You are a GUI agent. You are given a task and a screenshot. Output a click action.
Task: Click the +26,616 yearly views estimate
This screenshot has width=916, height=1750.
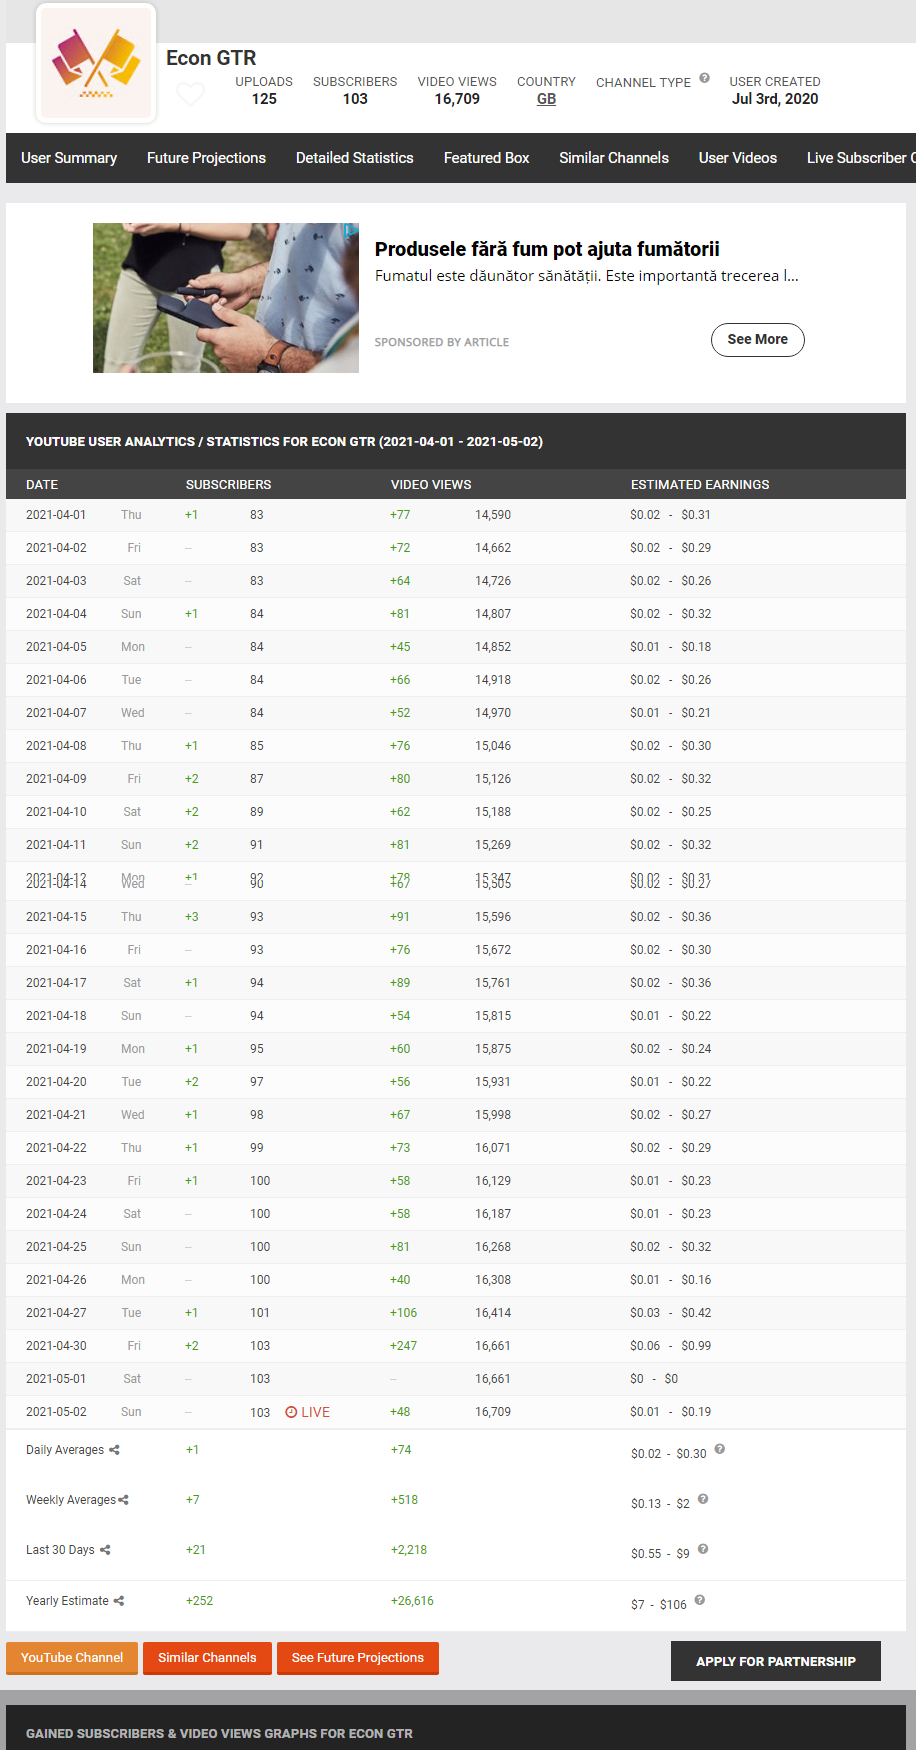coord(412,1601)
